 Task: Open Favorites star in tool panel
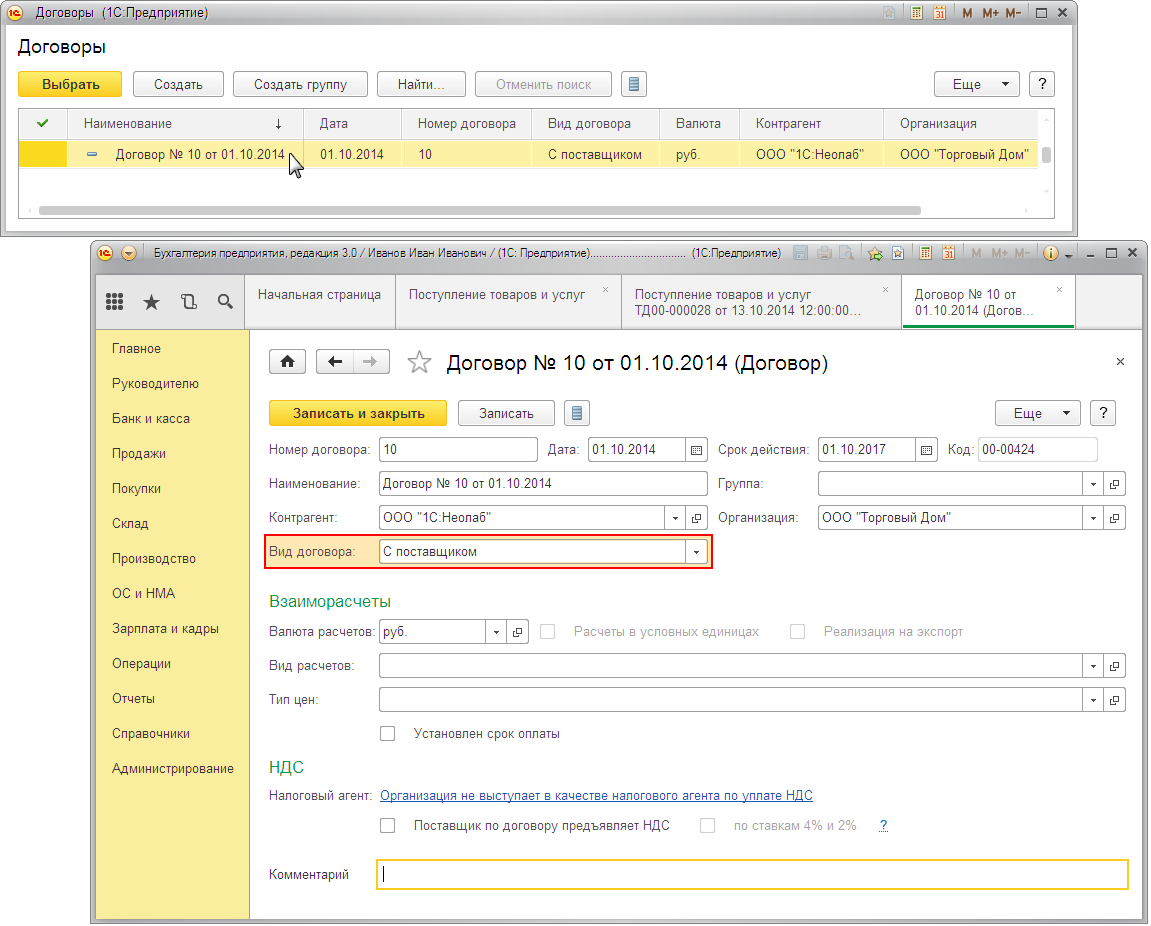point(151,302)
